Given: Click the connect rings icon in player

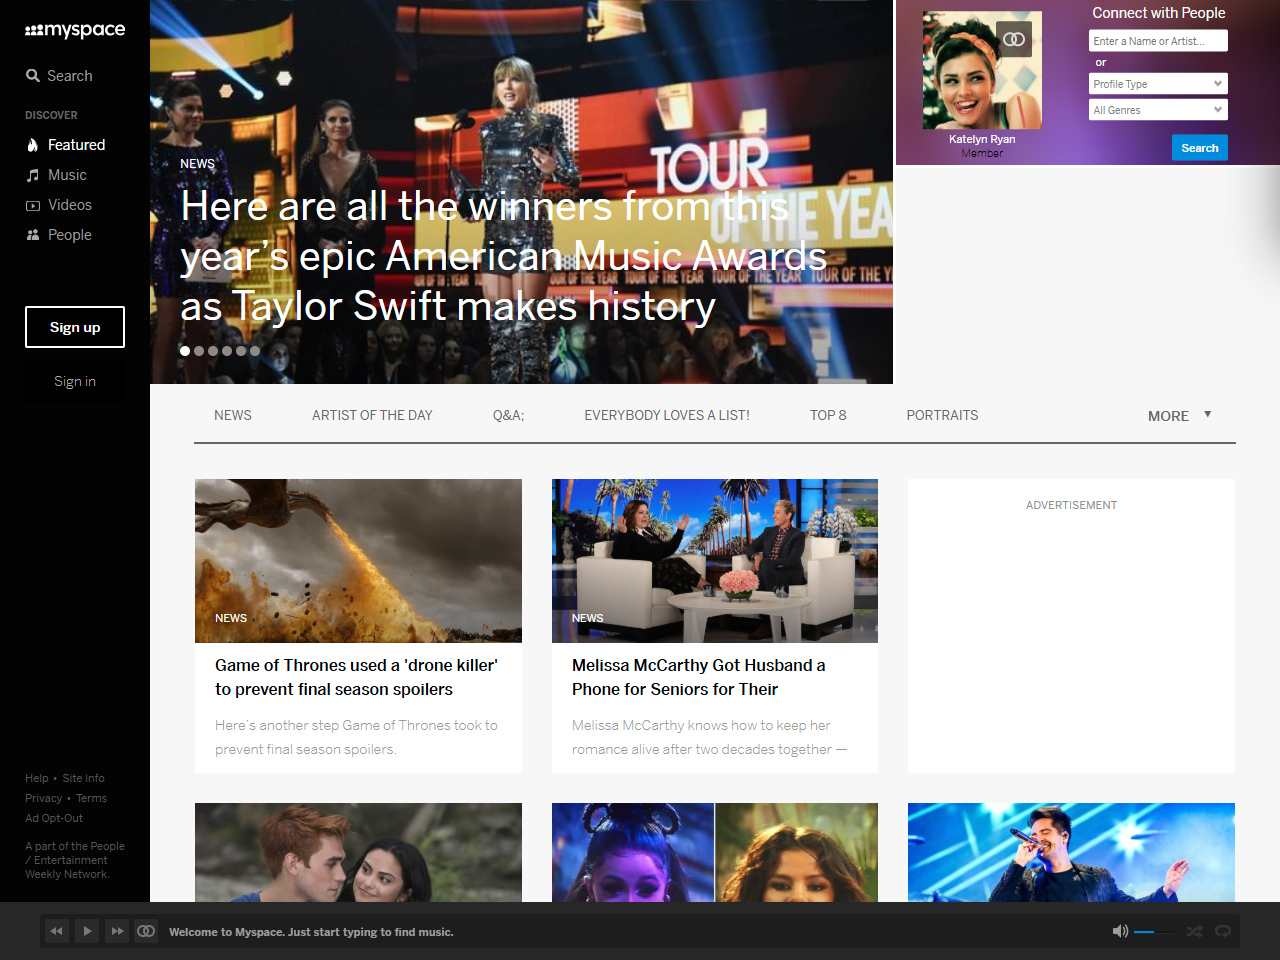Looking at the screenshot, I should (x=146, y=931).
